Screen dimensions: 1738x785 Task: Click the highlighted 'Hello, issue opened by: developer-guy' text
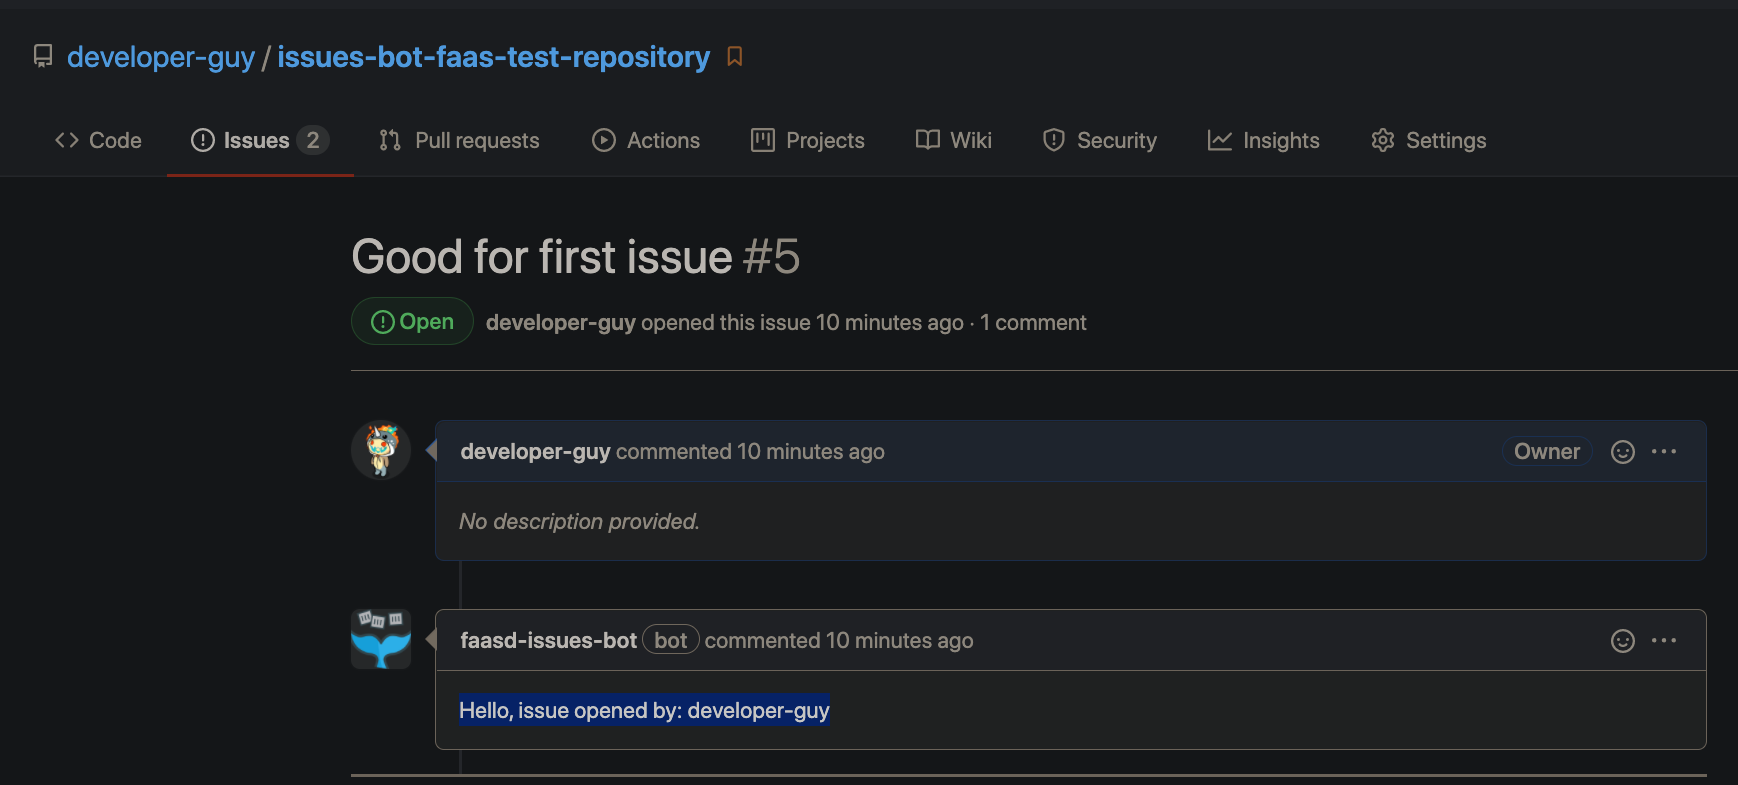pos(644,710)
